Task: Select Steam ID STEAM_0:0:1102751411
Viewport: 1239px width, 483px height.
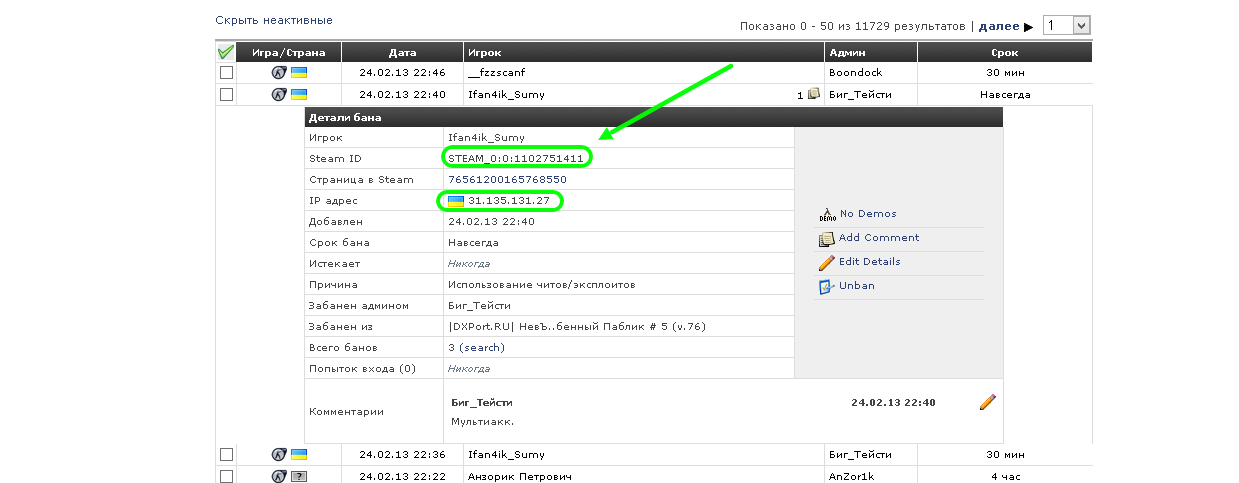Action: pos(515,159)
